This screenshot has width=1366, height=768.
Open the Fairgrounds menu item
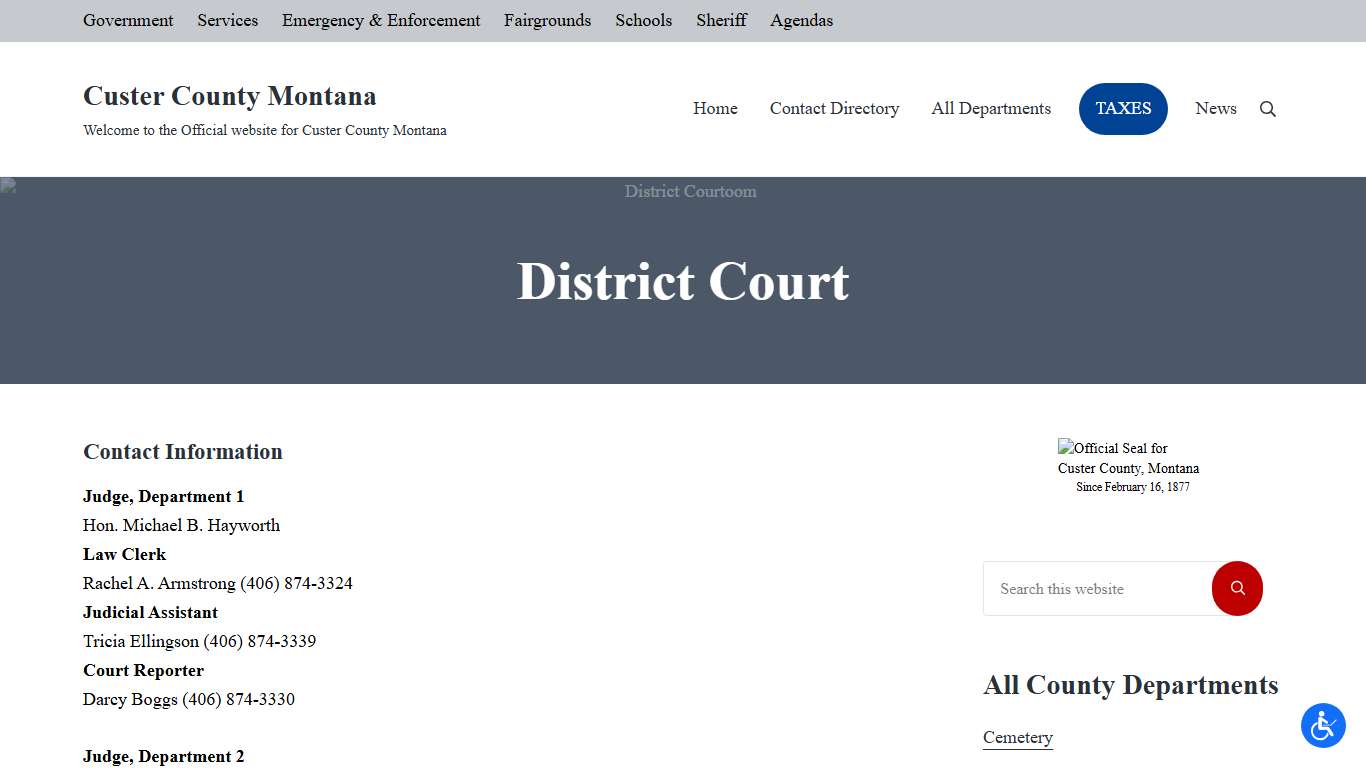coord(547,20)
